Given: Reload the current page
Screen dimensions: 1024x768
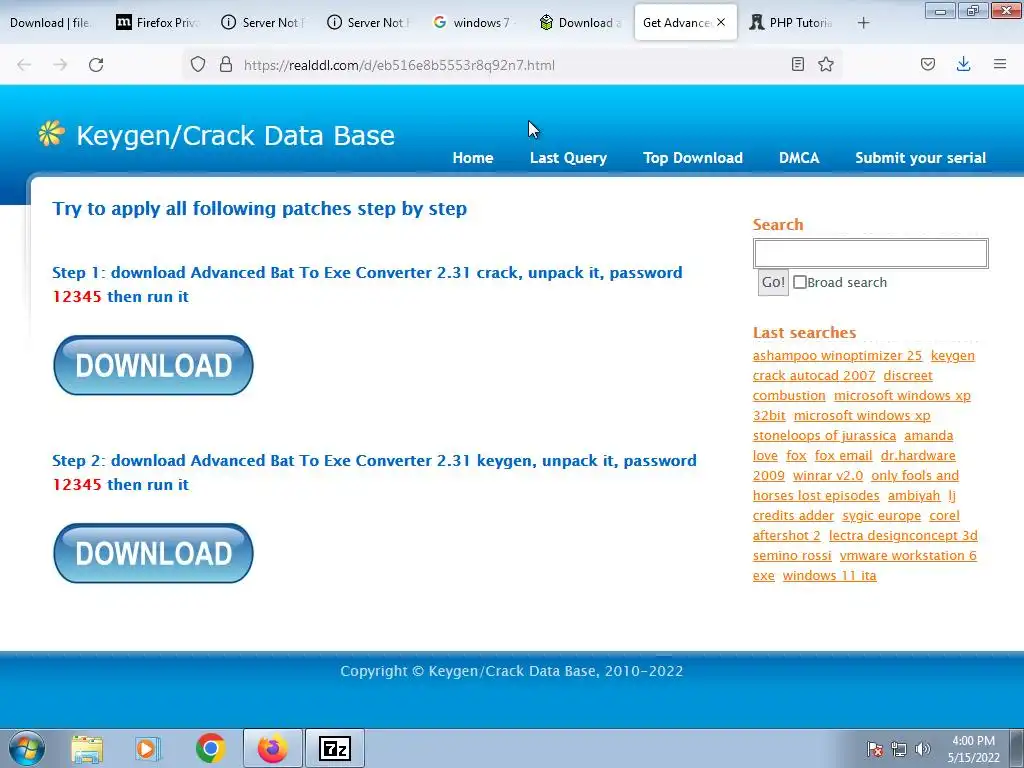Looking at the screenshot, I should point(96,65).
